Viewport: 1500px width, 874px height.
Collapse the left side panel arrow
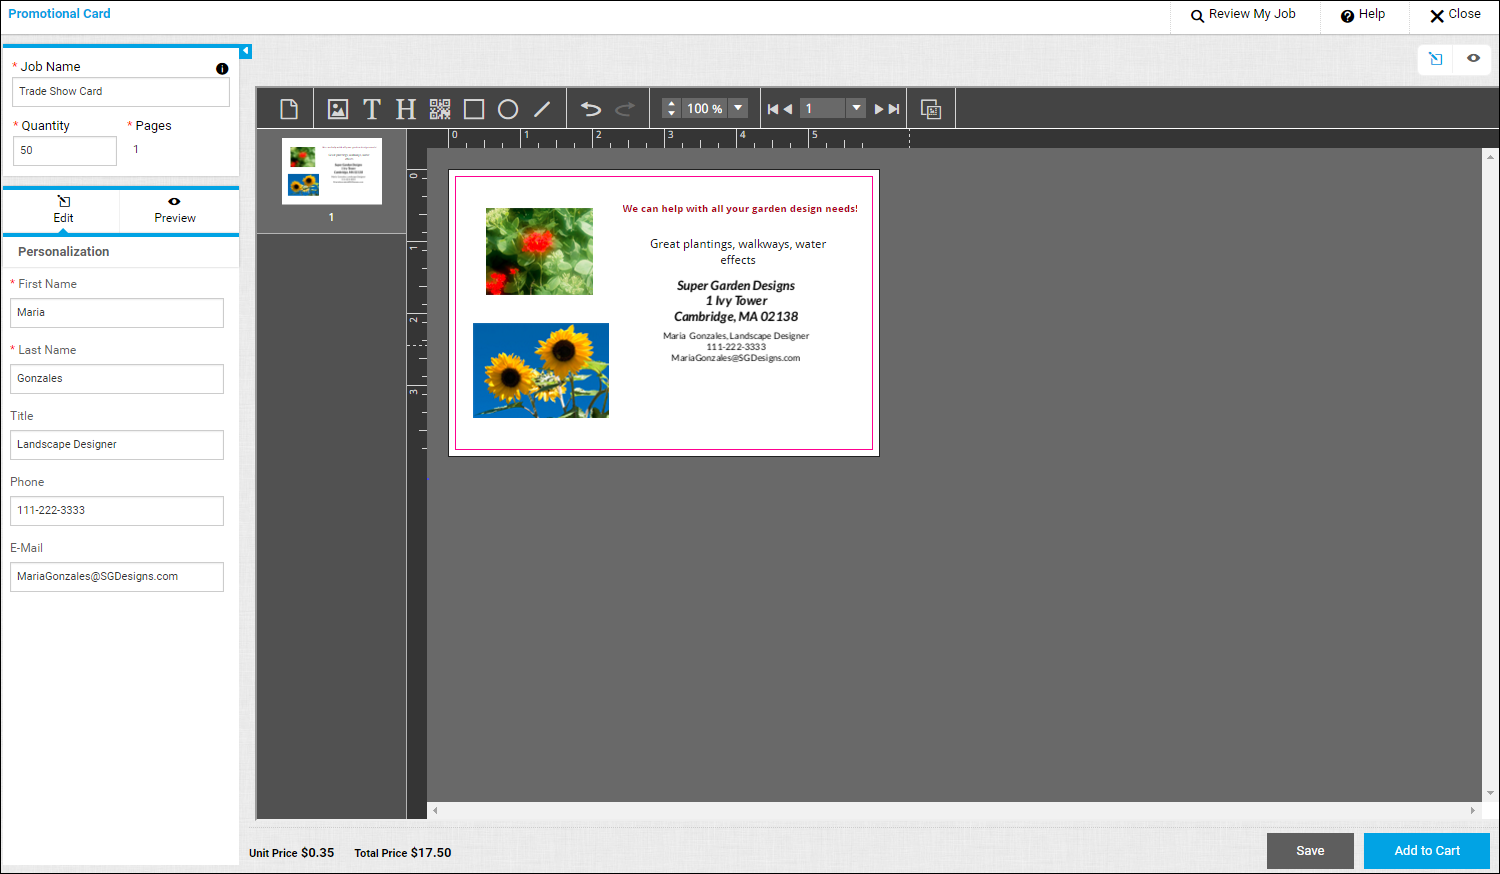pos(246,51)
